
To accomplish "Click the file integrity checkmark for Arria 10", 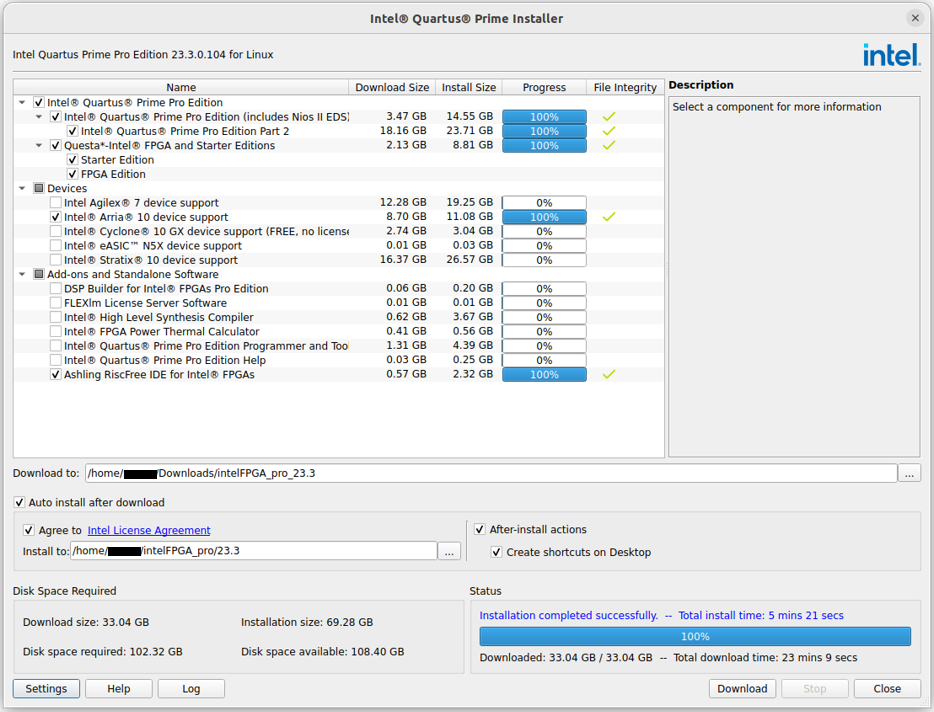I will 608,217.
